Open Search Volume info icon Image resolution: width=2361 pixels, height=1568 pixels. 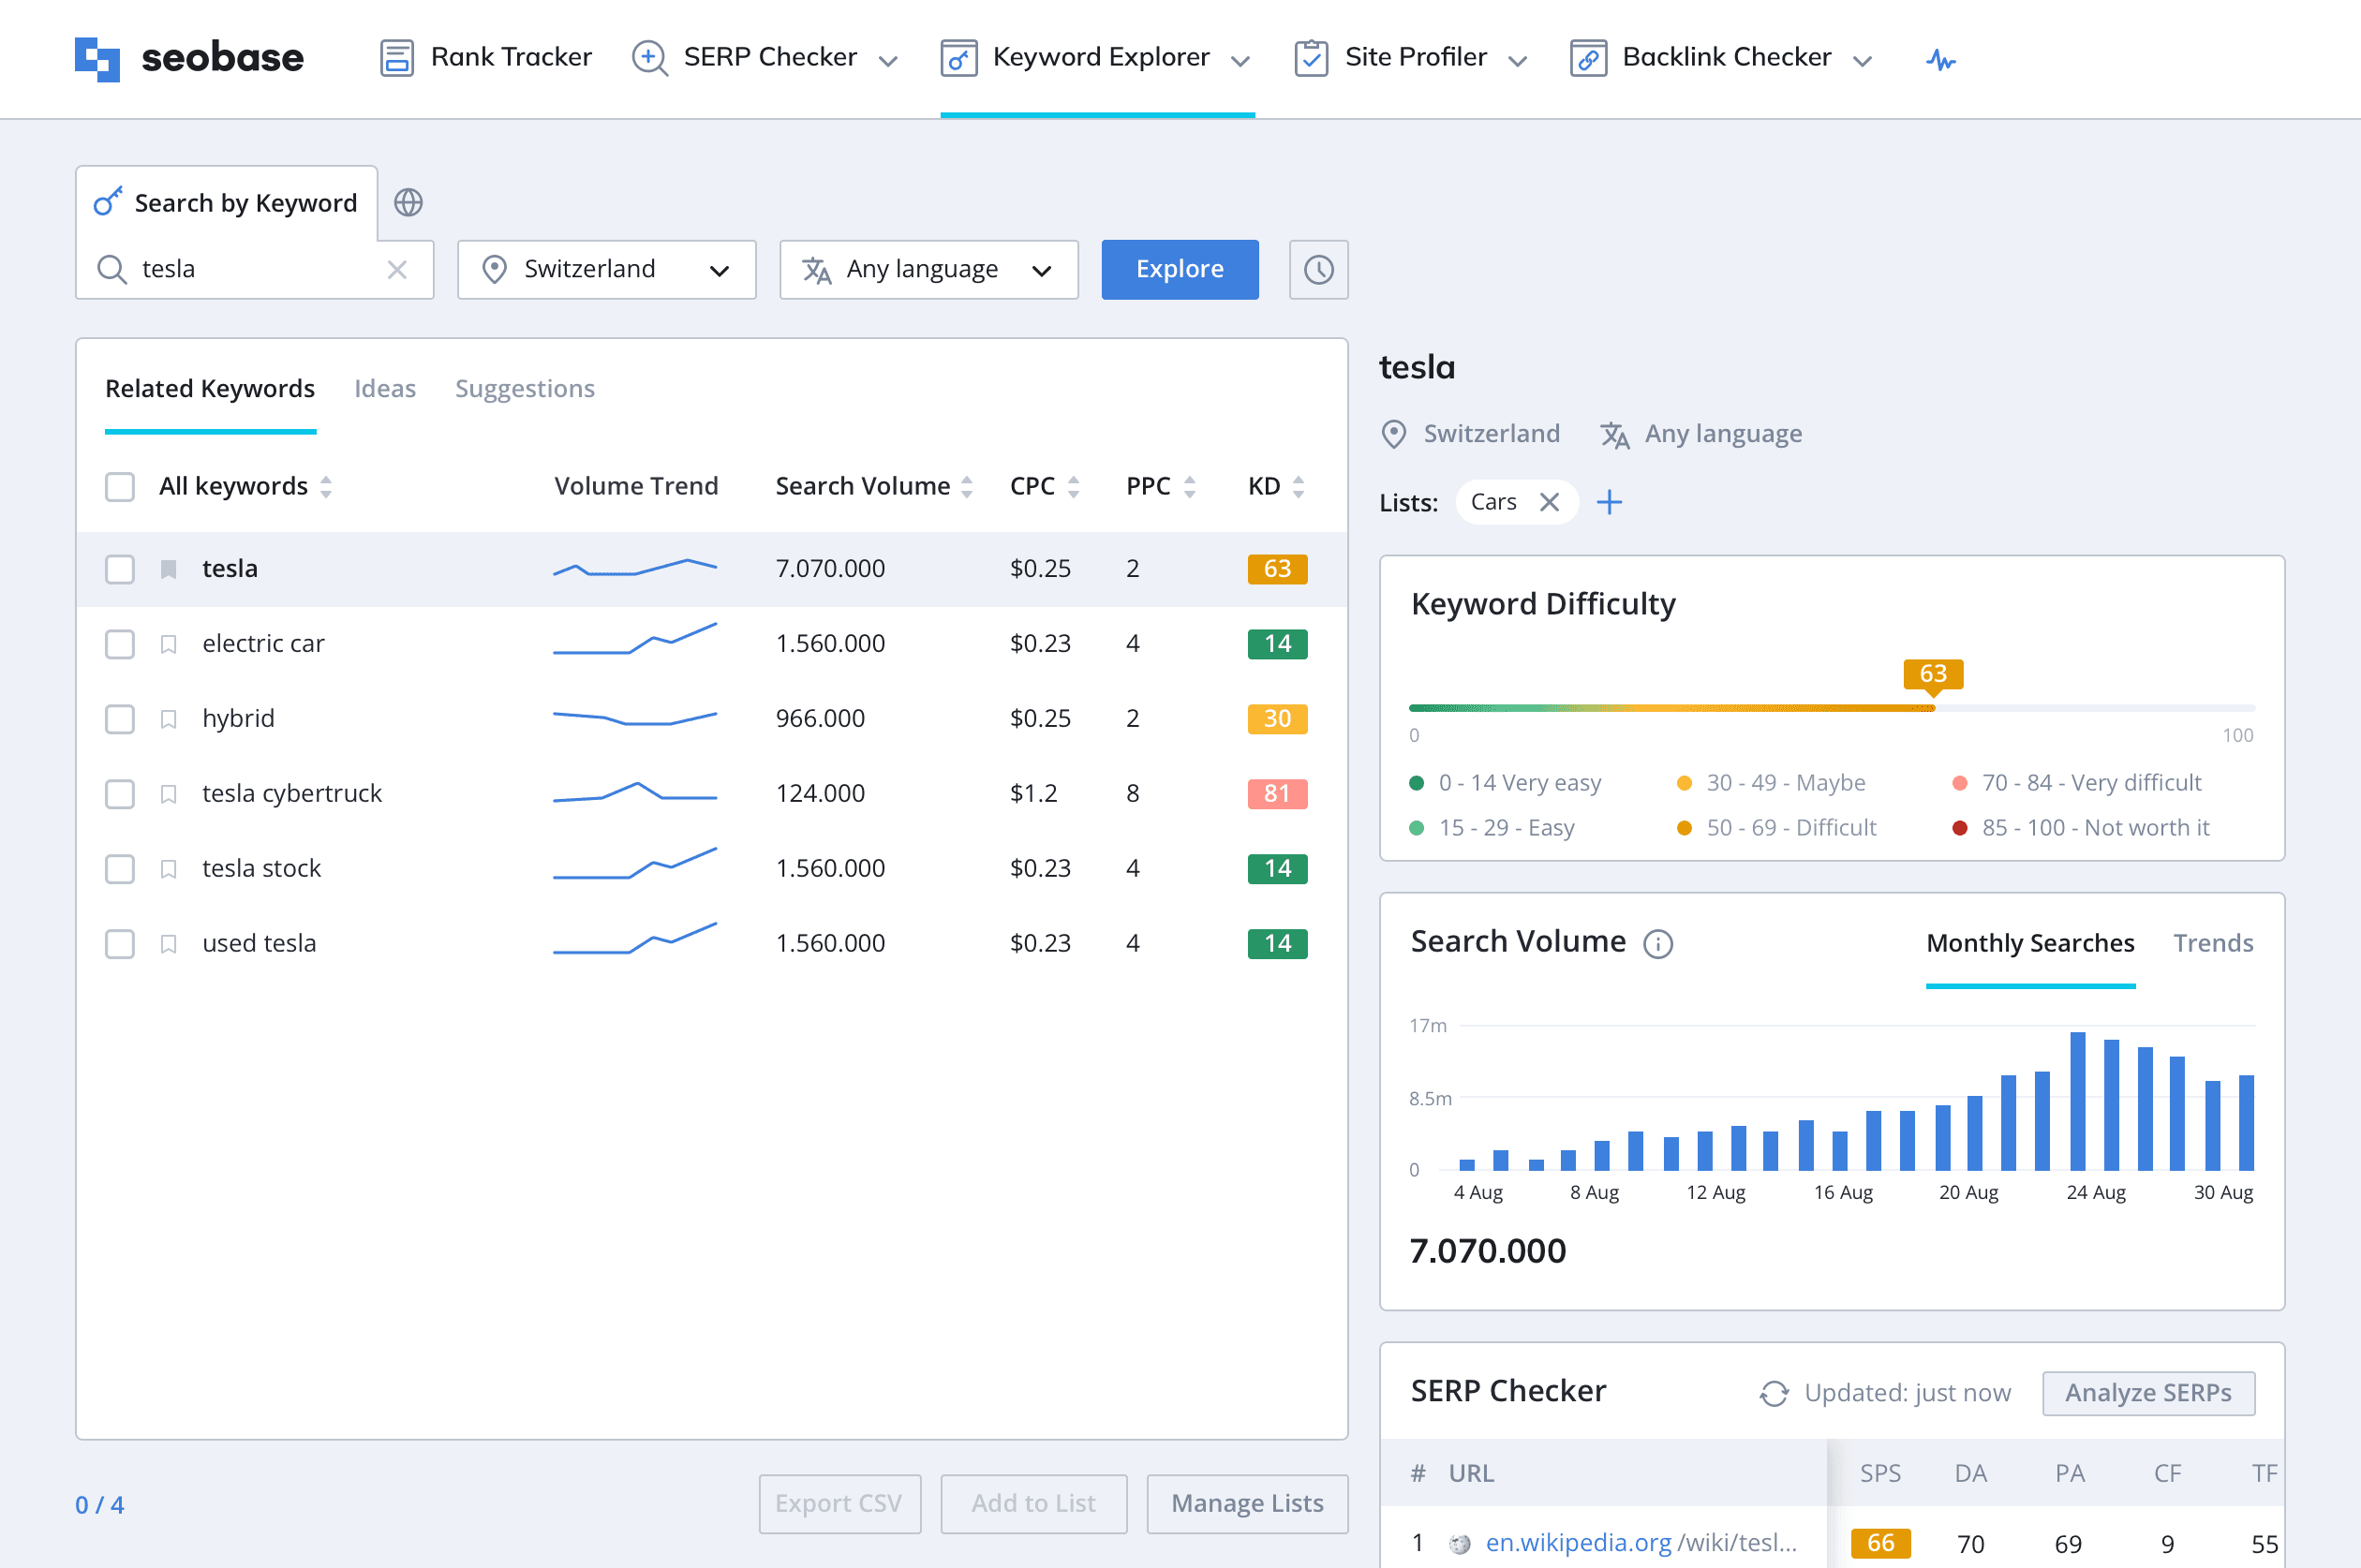click(x=1658, y=943)
